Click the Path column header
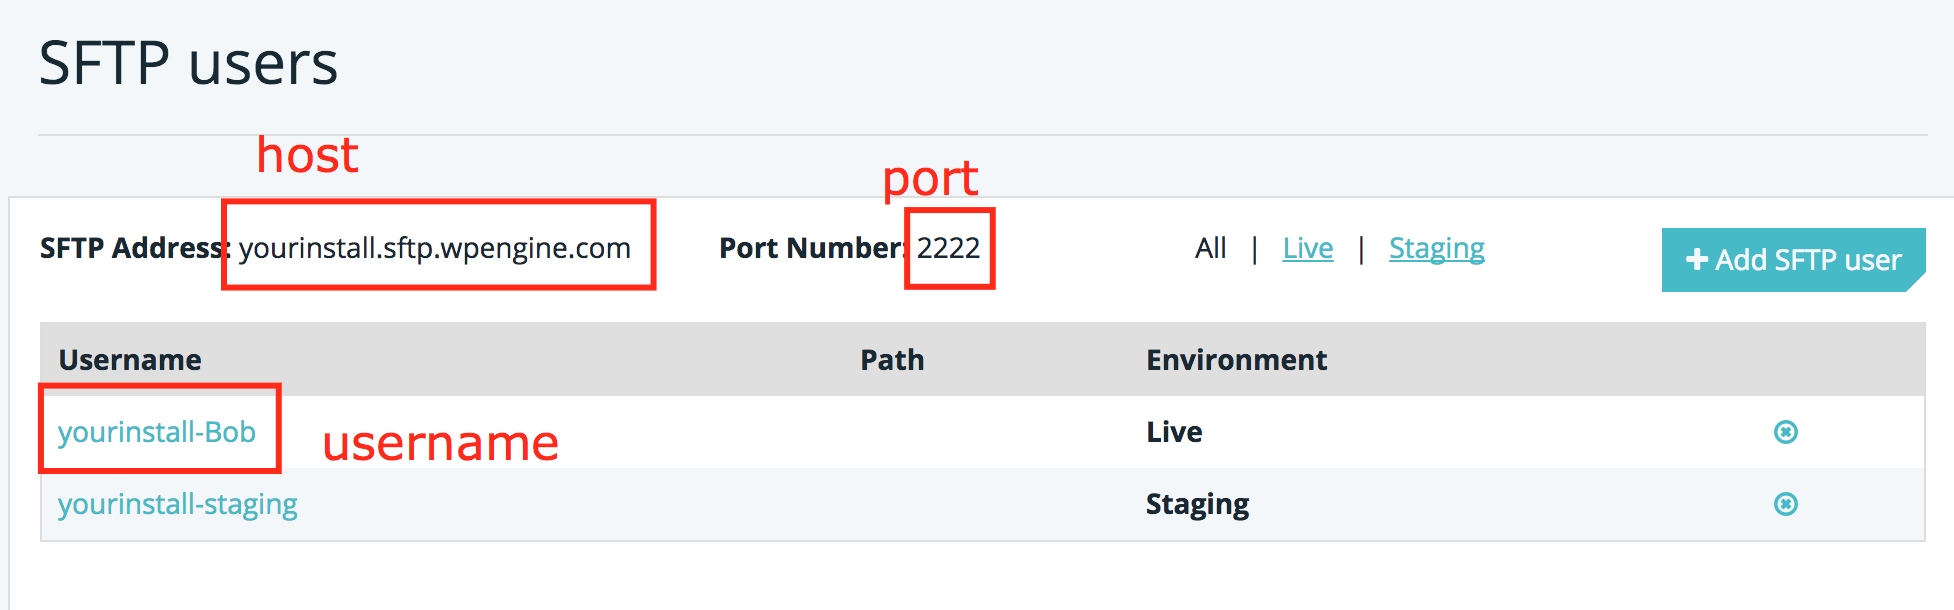The width and height of the screenshot is (1954, 610). 892,360
